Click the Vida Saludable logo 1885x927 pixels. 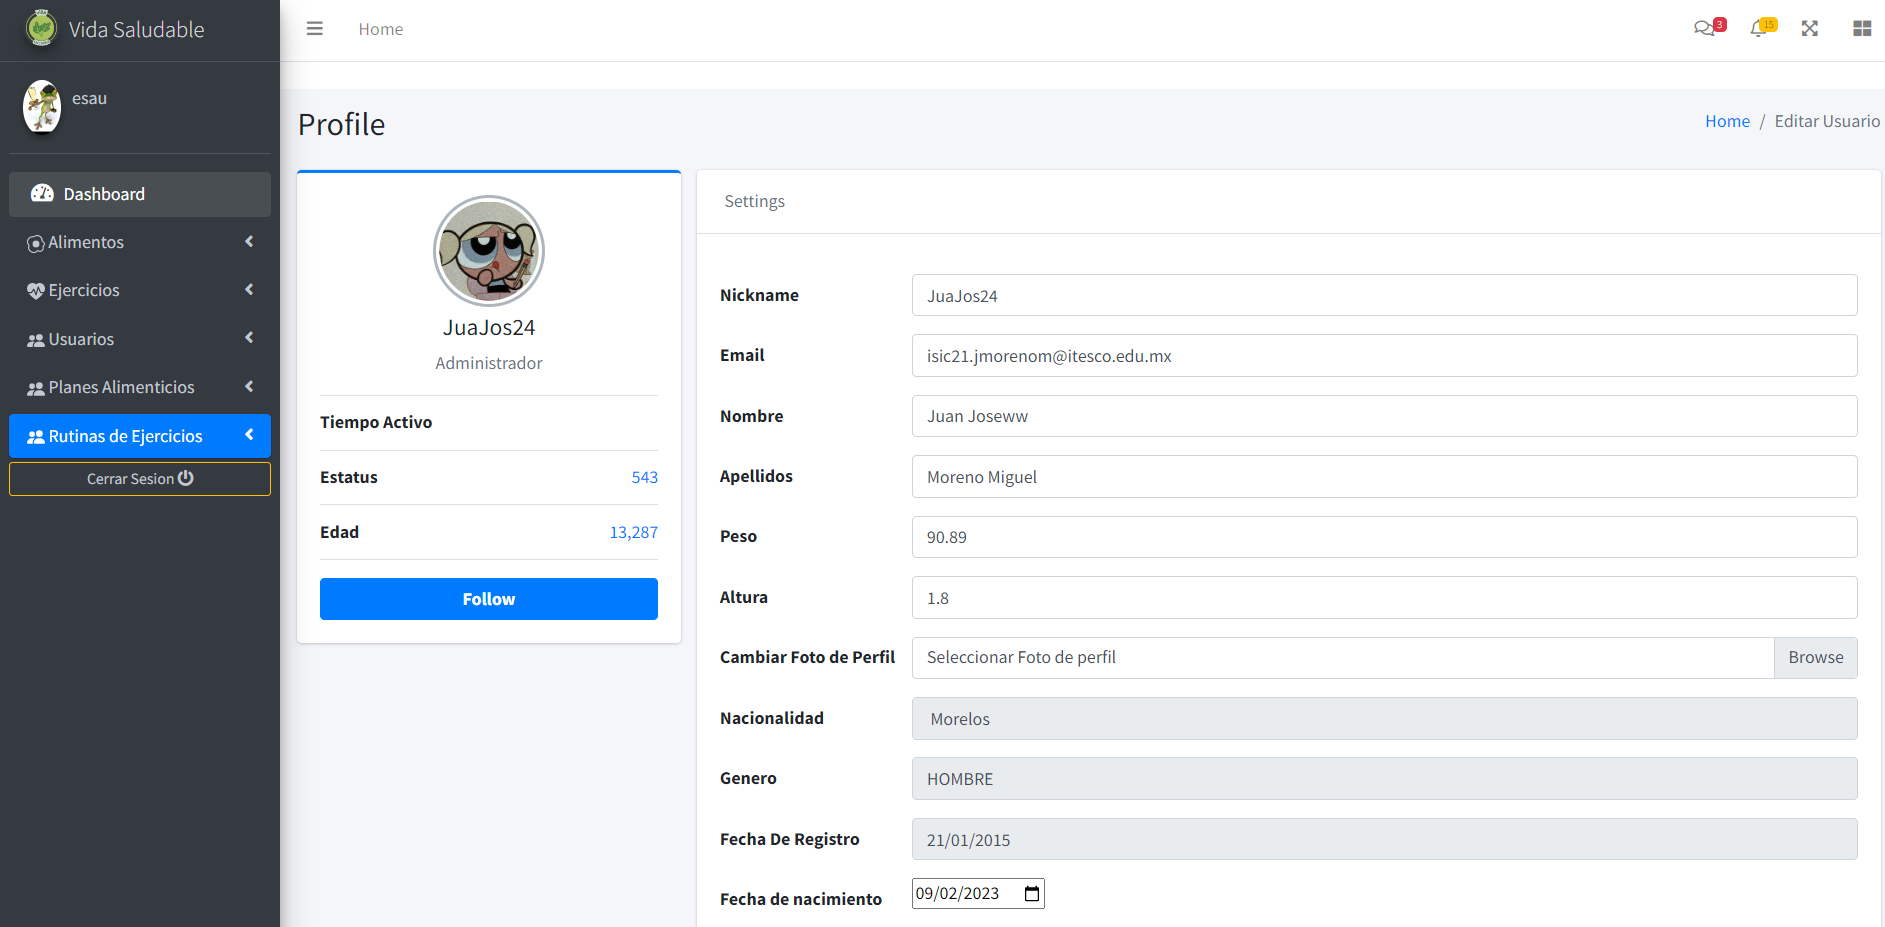pos(41,28)
